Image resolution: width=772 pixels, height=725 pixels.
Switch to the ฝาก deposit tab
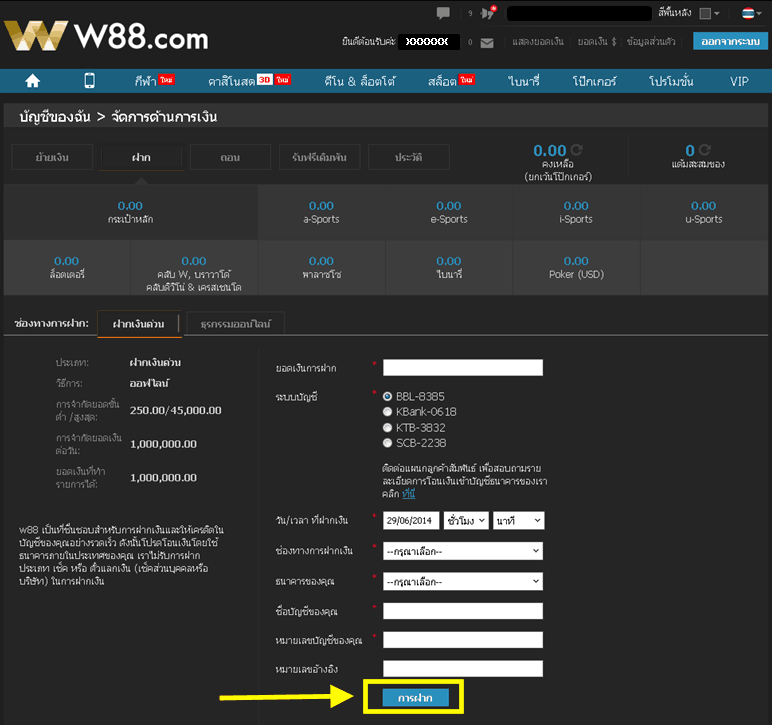tap(141, 158)
